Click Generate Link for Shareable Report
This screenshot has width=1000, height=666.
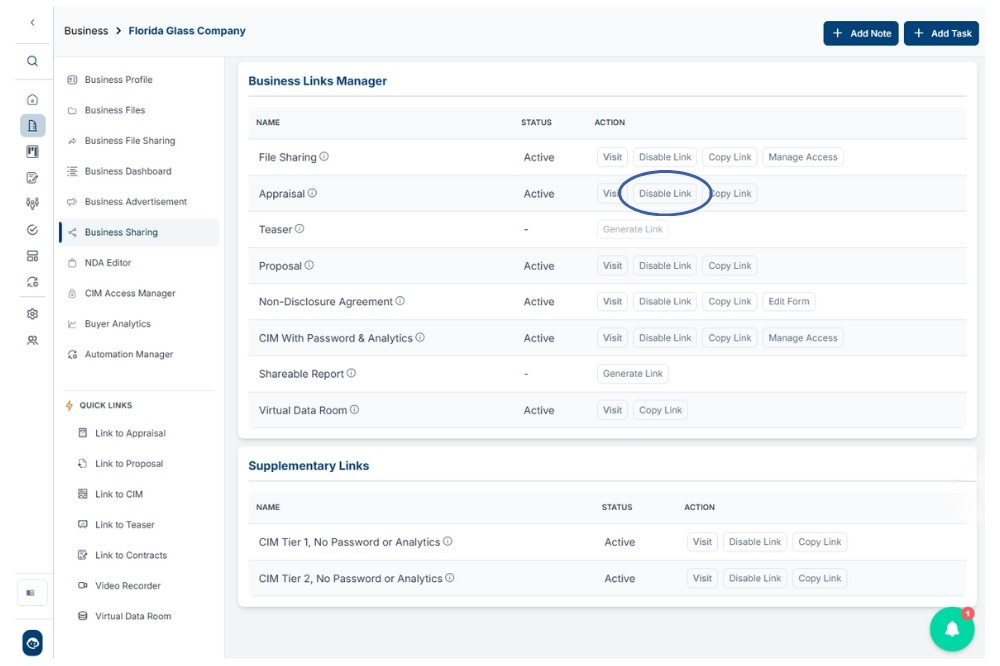click(x=632, y=373)
